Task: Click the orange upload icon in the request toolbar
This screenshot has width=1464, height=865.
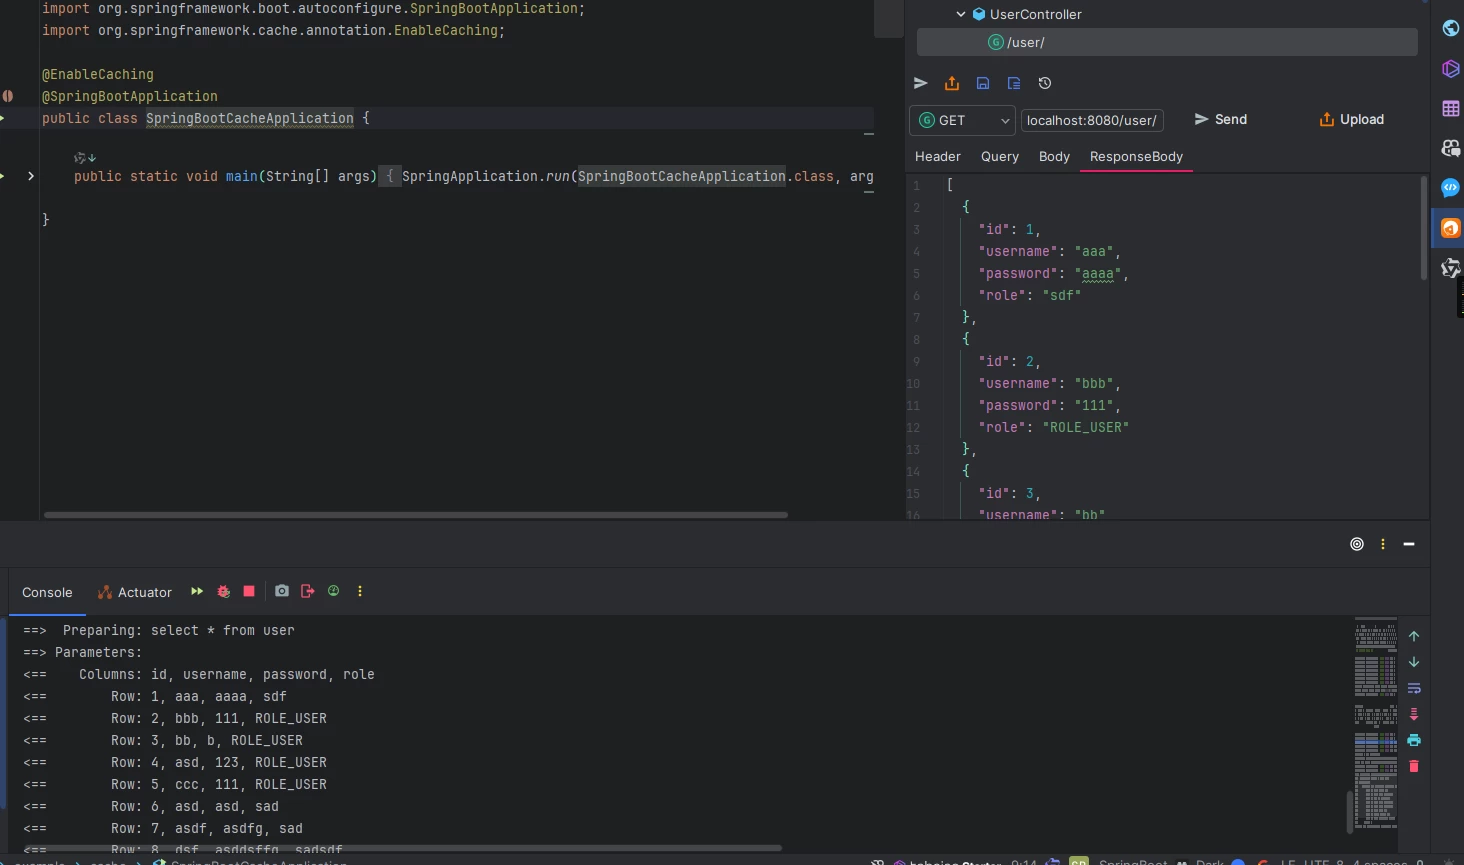Action: tap(952, 83)
